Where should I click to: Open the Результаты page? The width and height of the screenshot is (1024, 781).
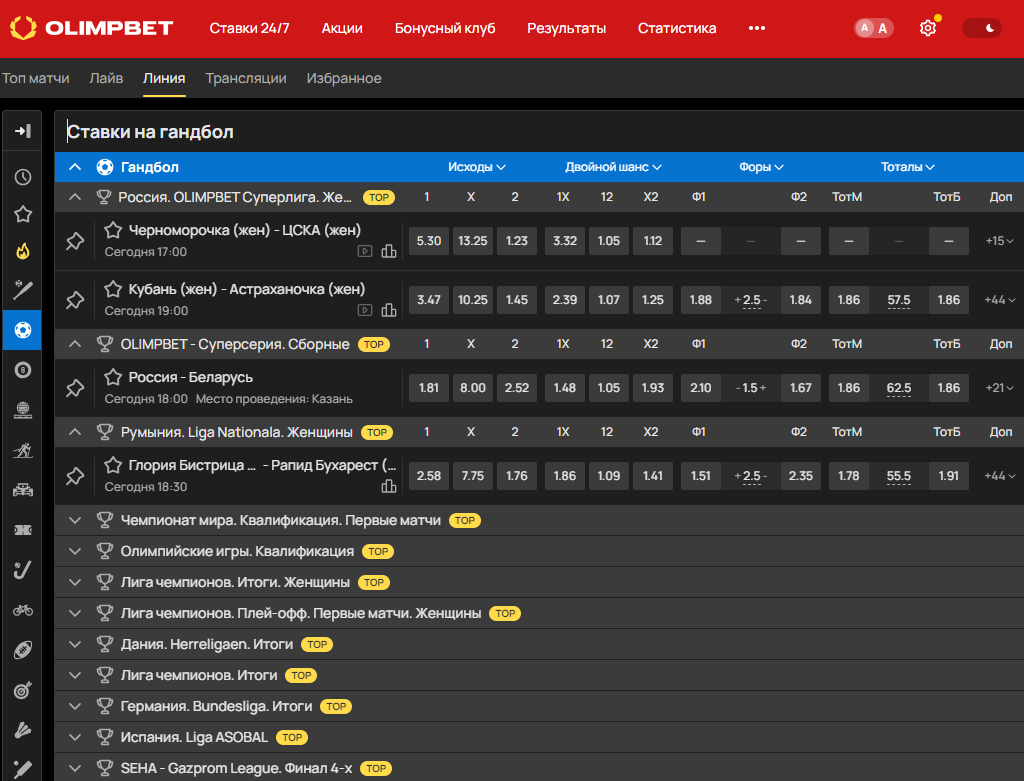coord(566,28)
